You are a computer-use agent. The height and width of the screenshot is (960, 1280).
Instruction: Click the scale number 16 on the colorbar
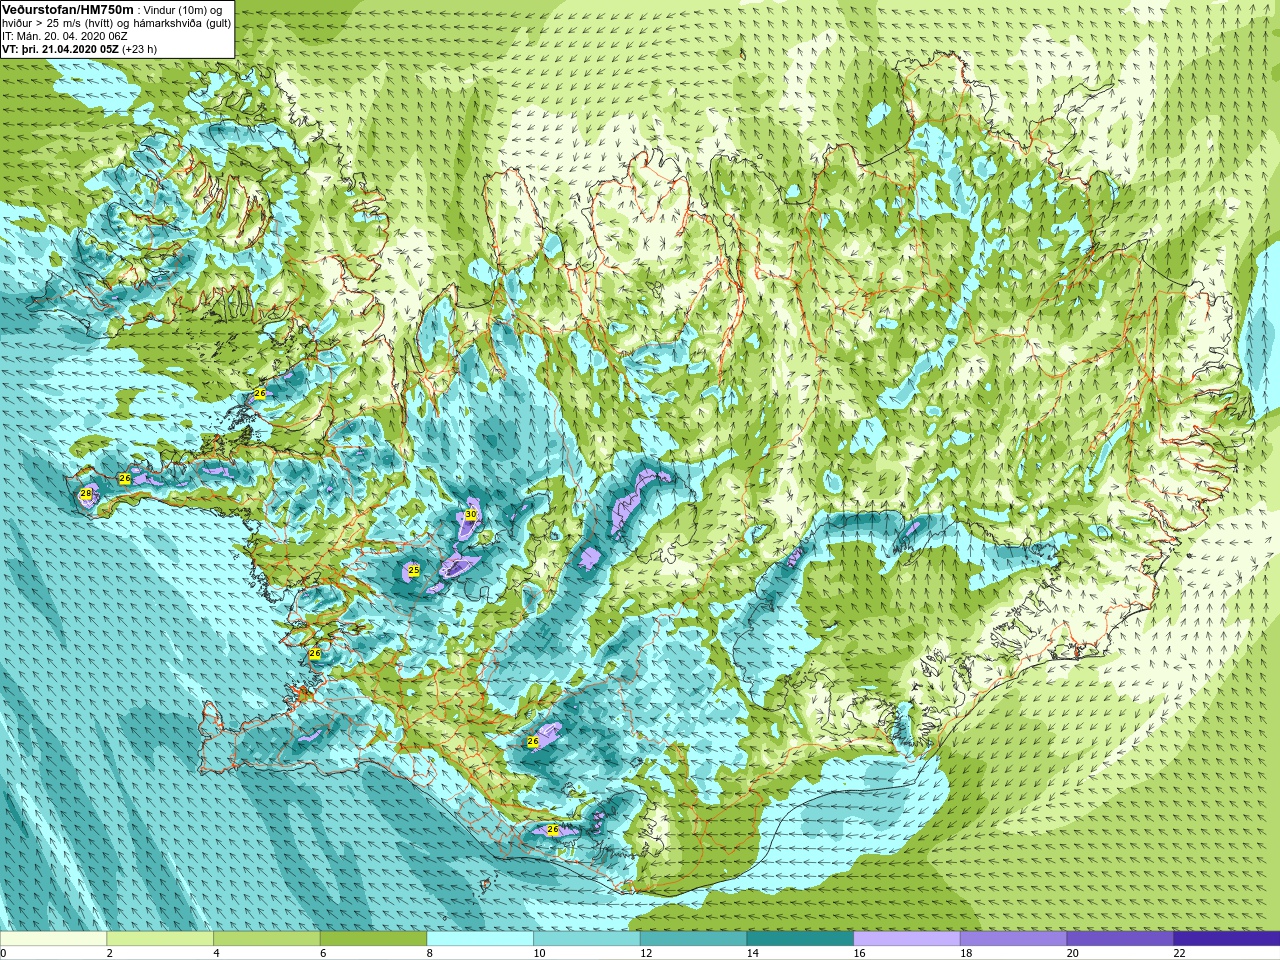point(859,953)
